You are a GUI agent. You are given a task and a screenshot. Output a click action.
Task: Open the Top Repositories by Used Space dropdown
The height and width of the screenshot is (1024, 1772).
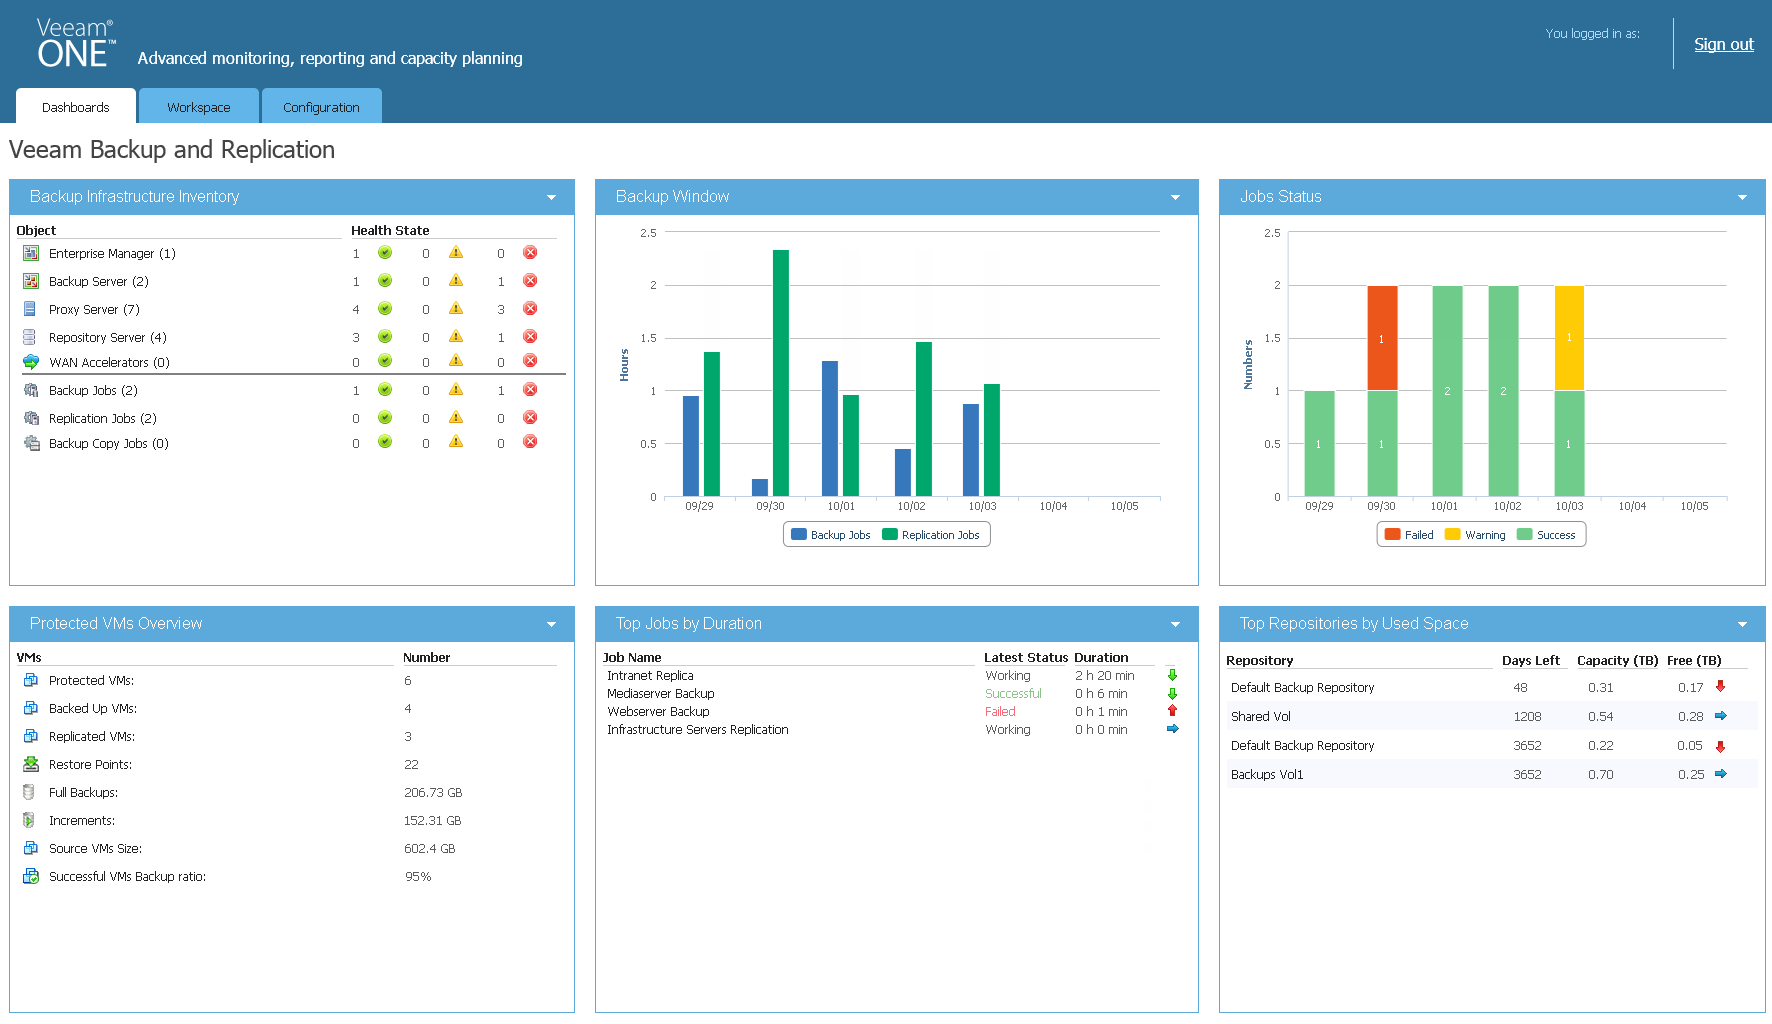(1744, 623)
